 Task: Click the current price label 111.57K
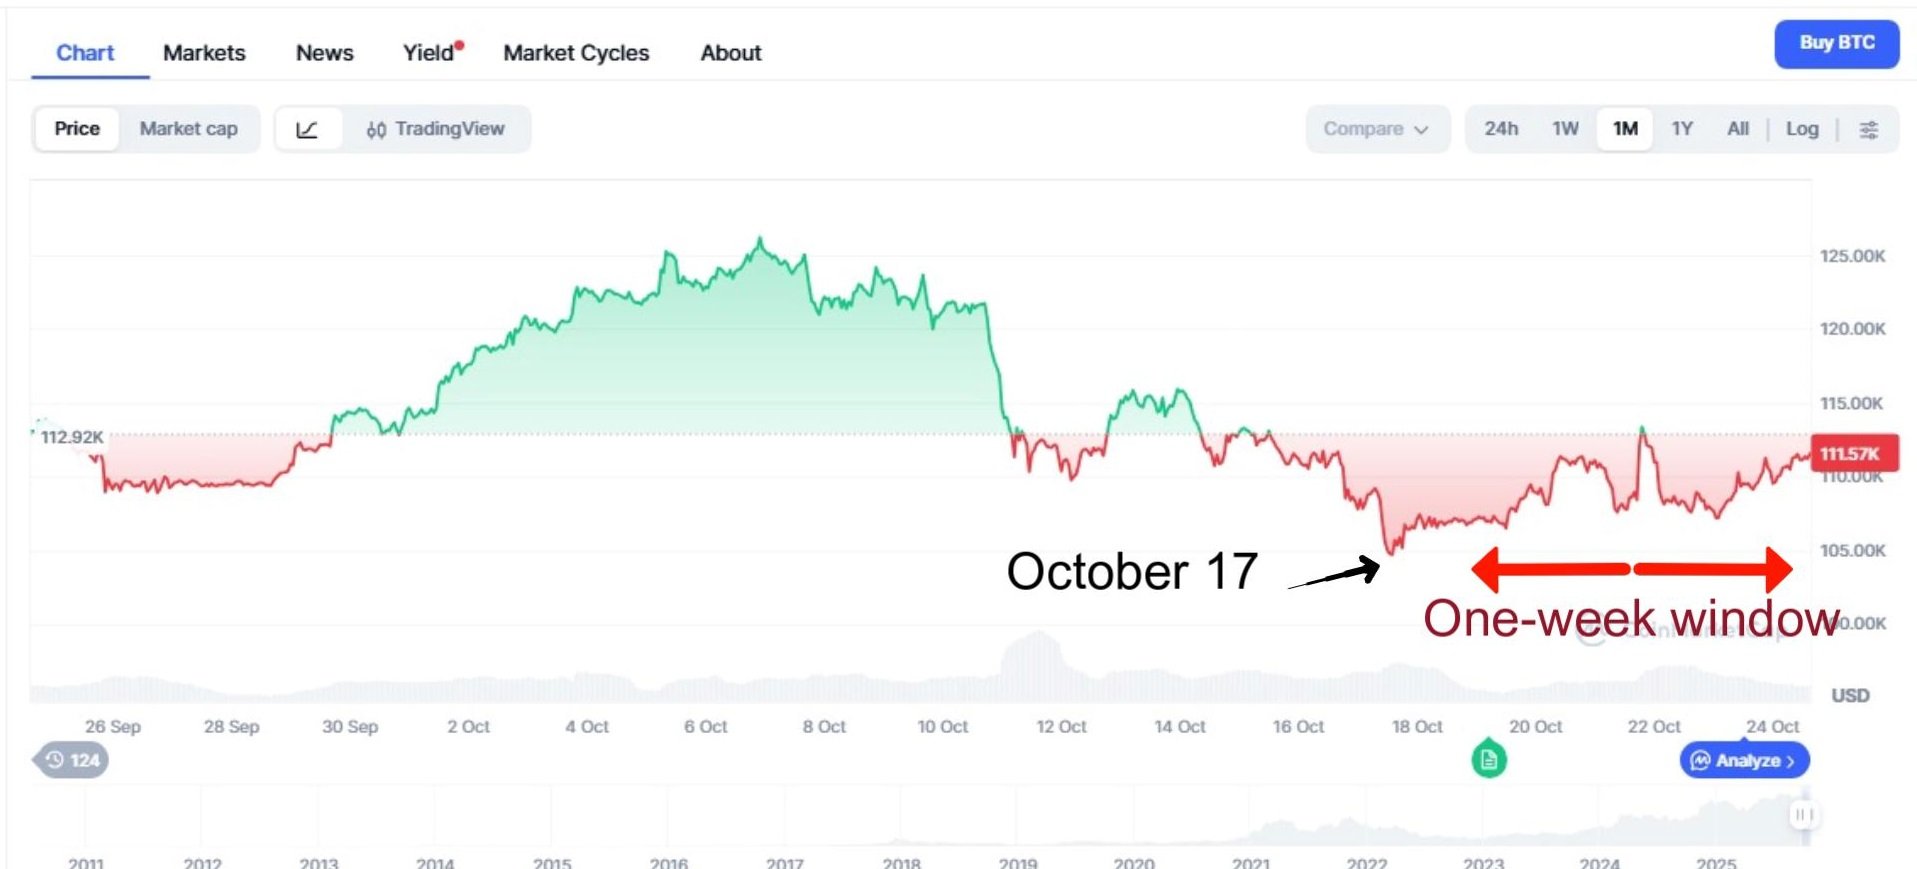point(1850,454)
